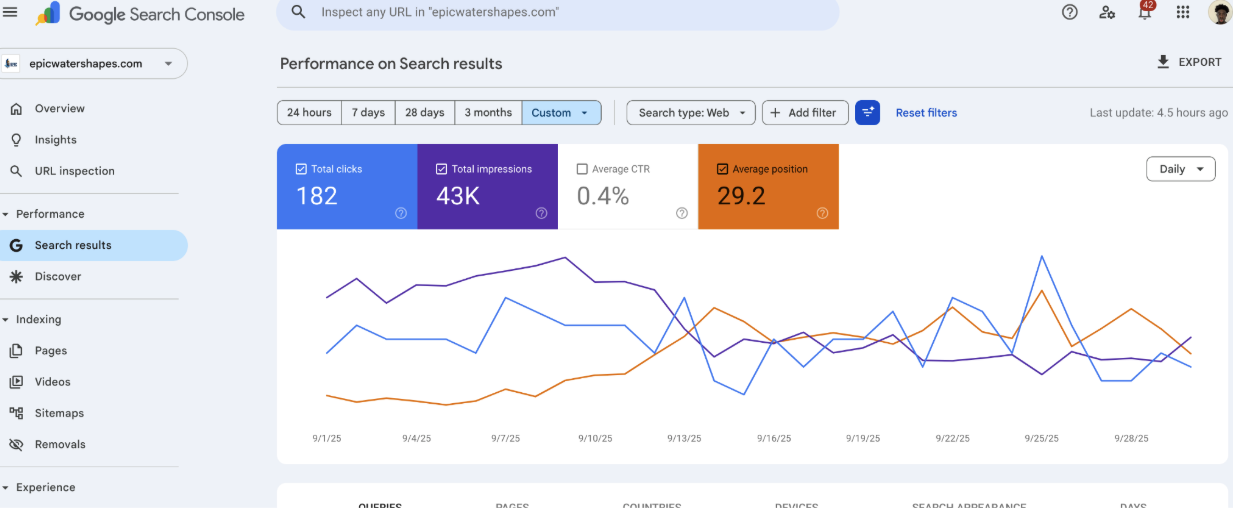
Task: Click help icon on Average CTR card
Action: (x=682, y=213)
